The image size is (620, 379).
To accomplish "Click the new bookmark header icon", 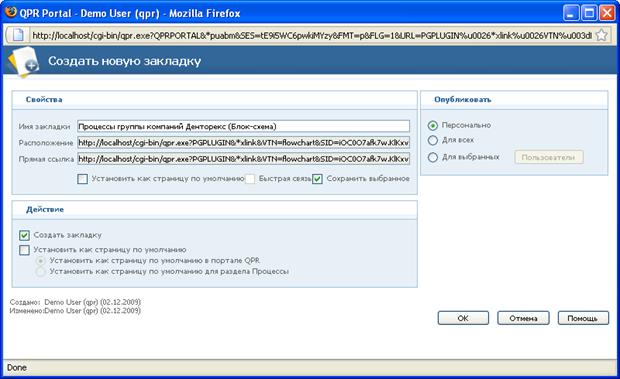I will click(24, 62).
